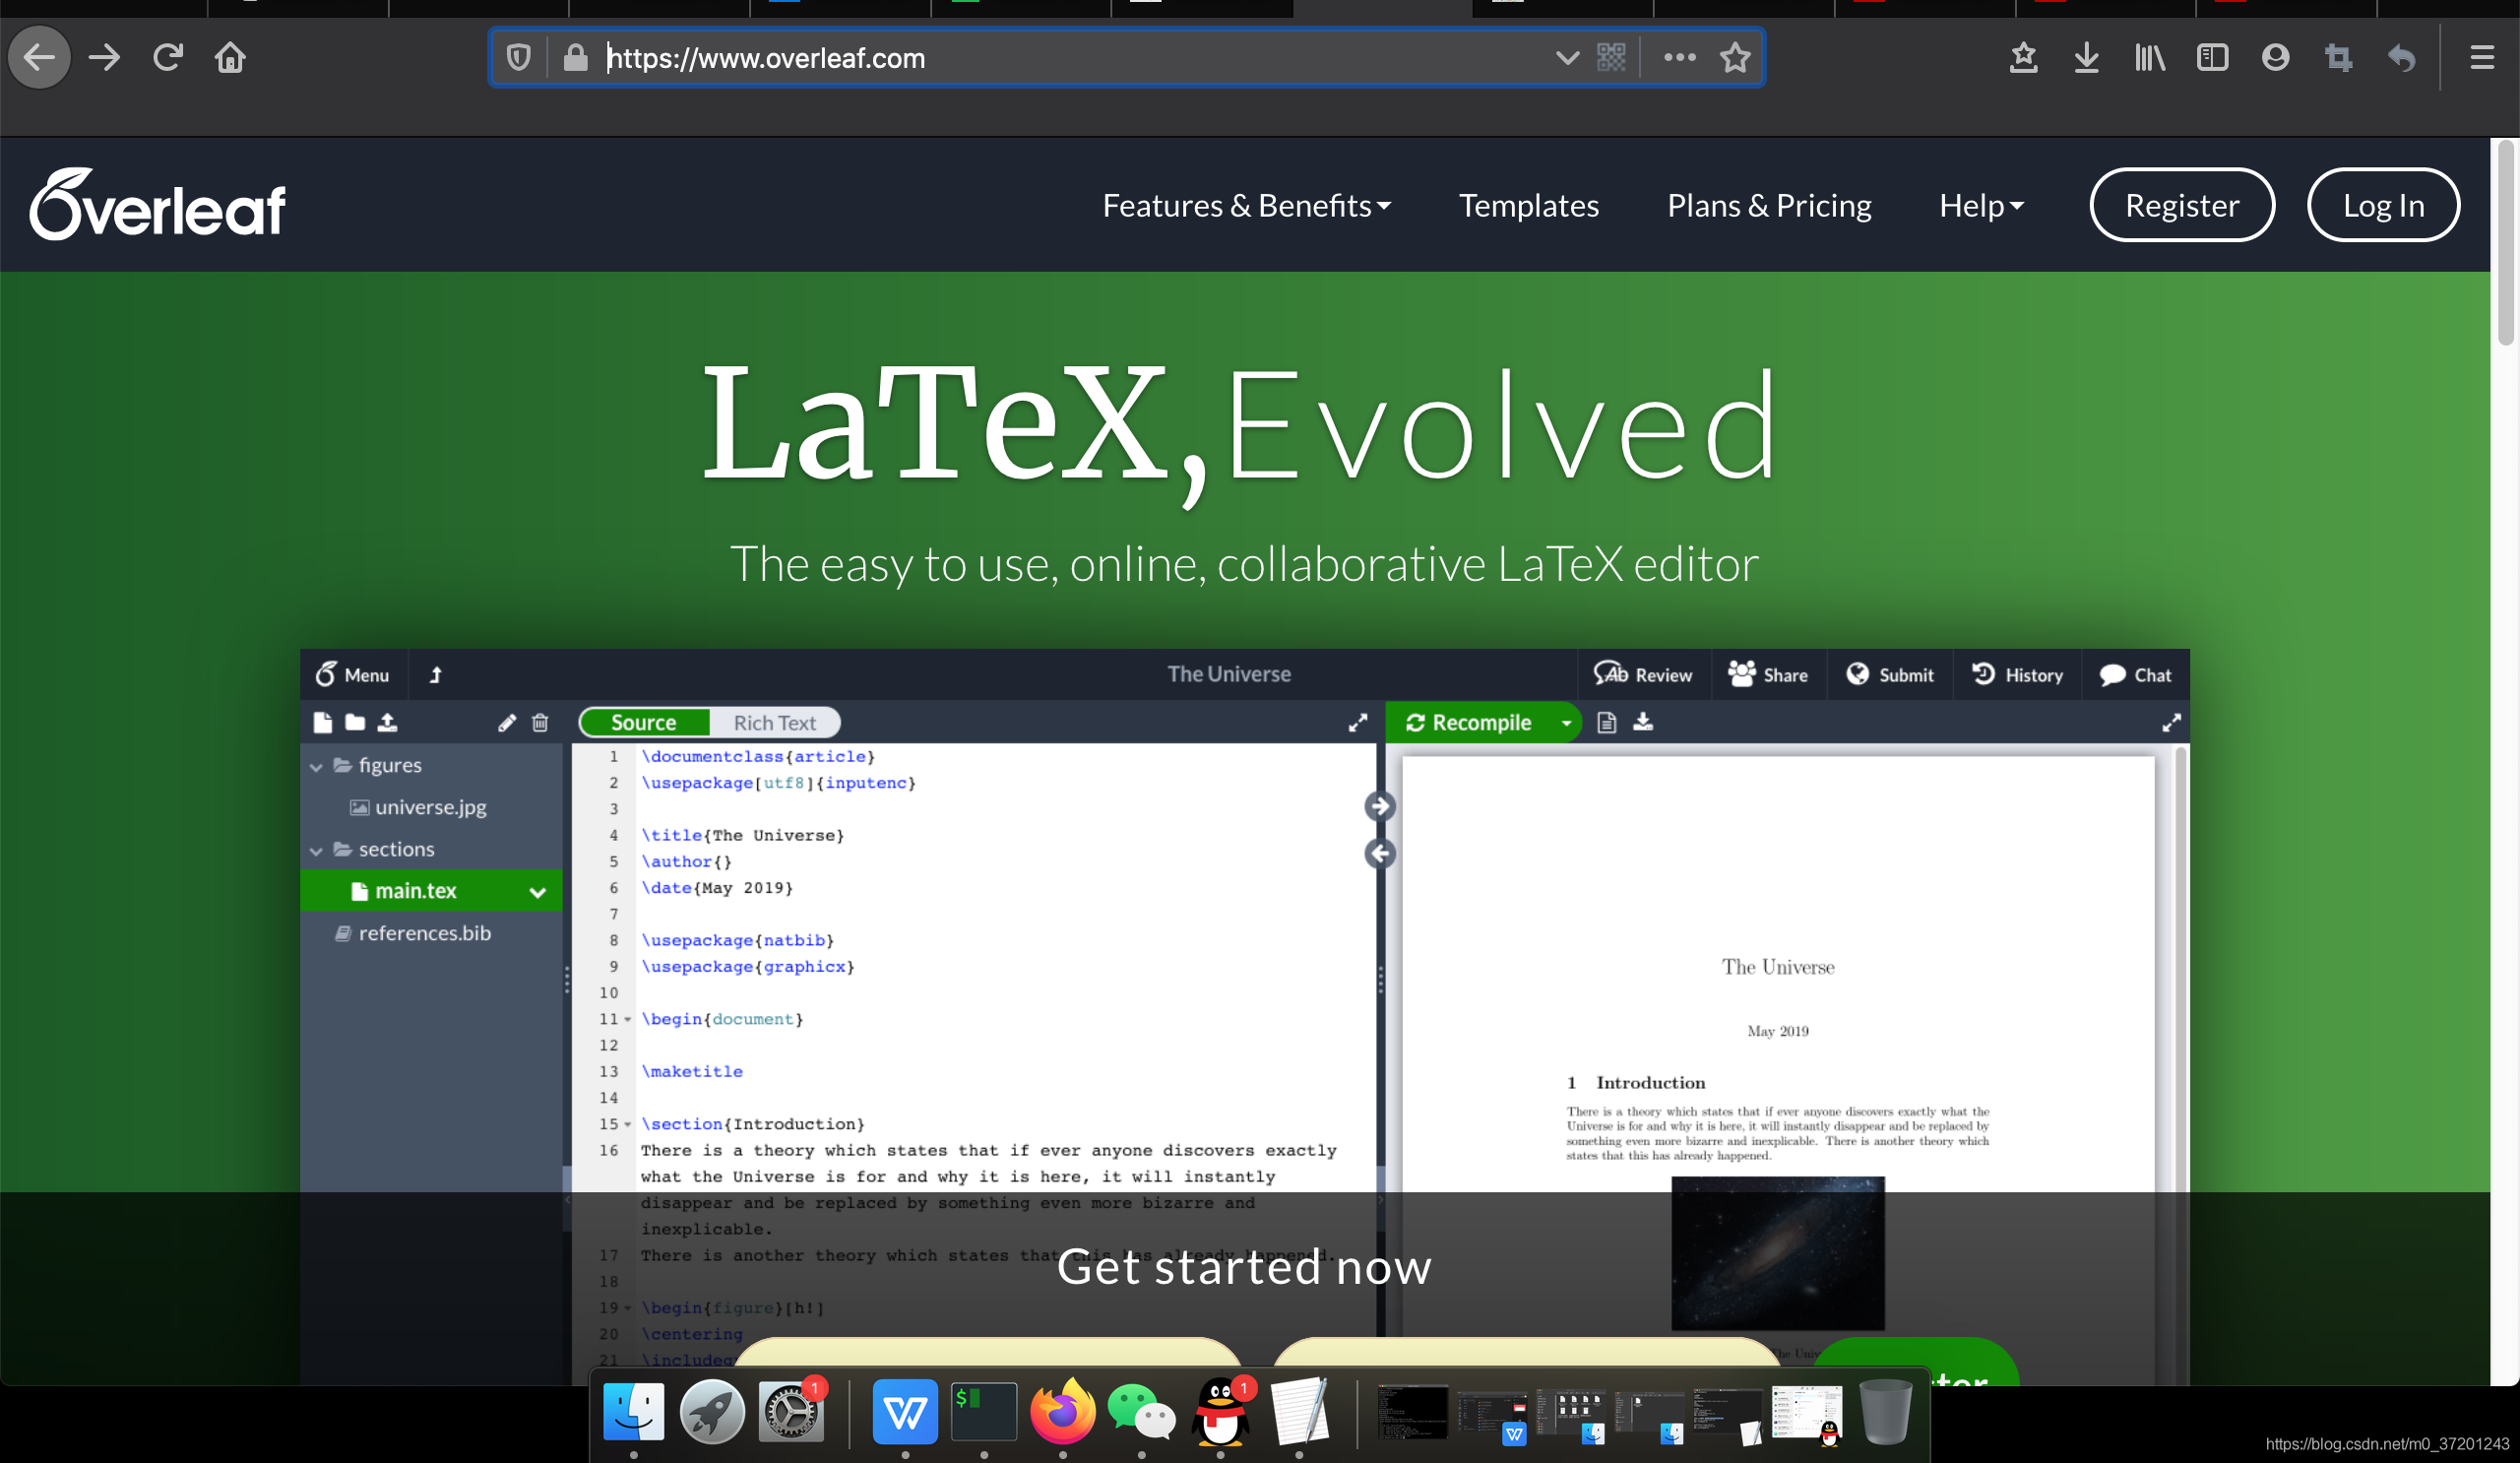The width and height of the screenshot is (2520, 1463).
Task: Click the Firefox reload page icon
Action: (167, 57)
